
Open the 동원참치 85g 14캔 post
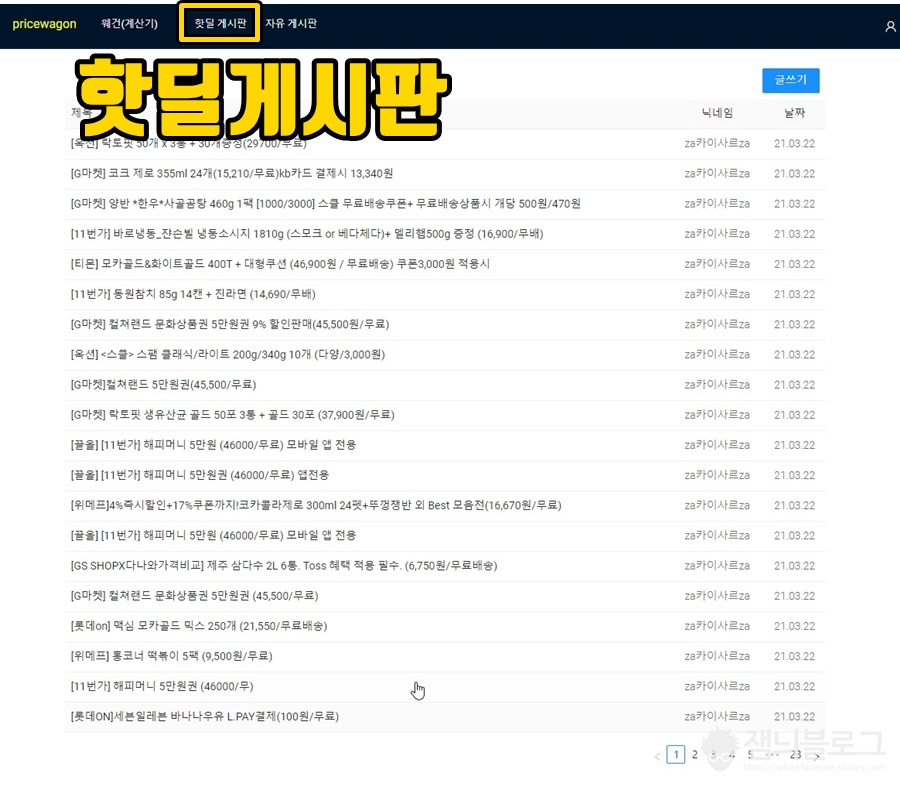pos(193,294)
